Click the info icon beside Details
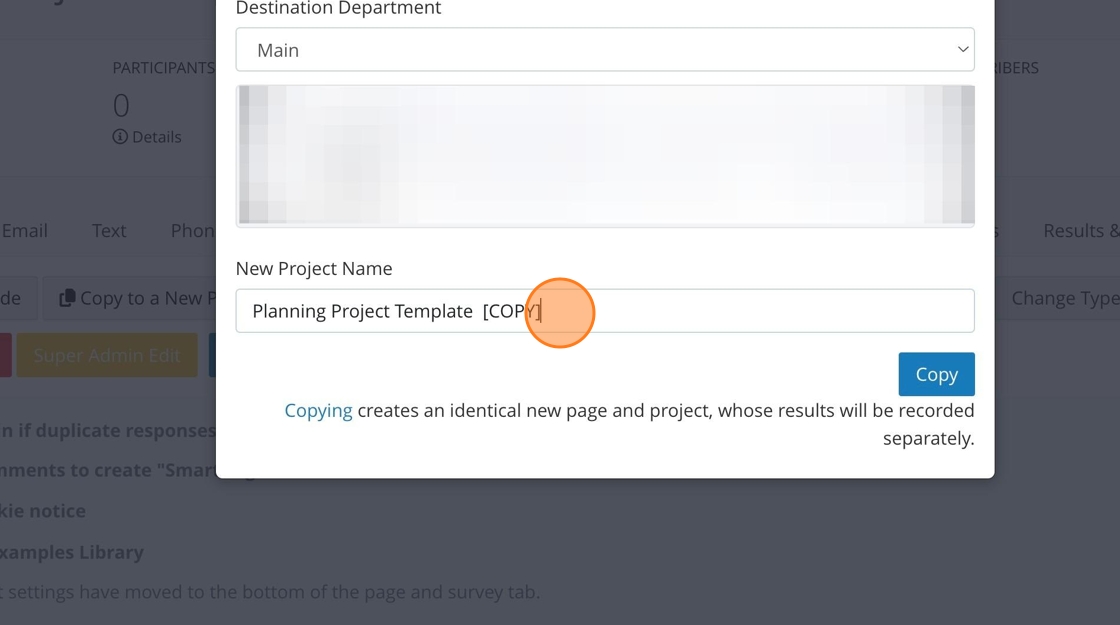Viewport: 1120px width, 625px height. click(x=120, y=137)
